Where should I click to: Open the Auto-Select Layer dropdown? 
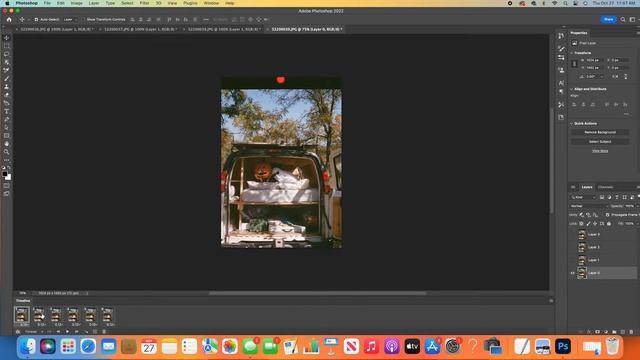click(x=69, y=19)
